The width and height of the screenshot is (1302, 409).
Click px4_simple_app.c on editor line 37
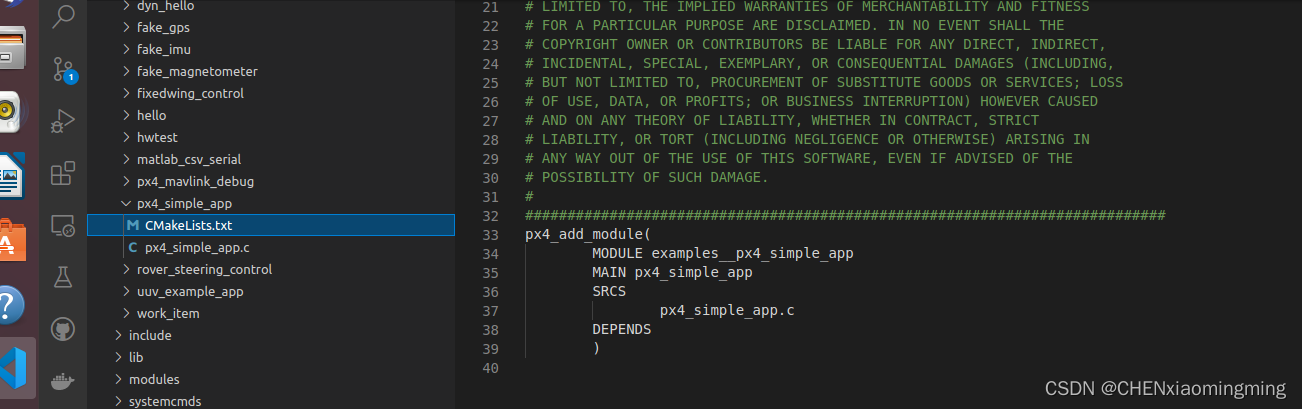pyautogui.click(x=727, y=310)
